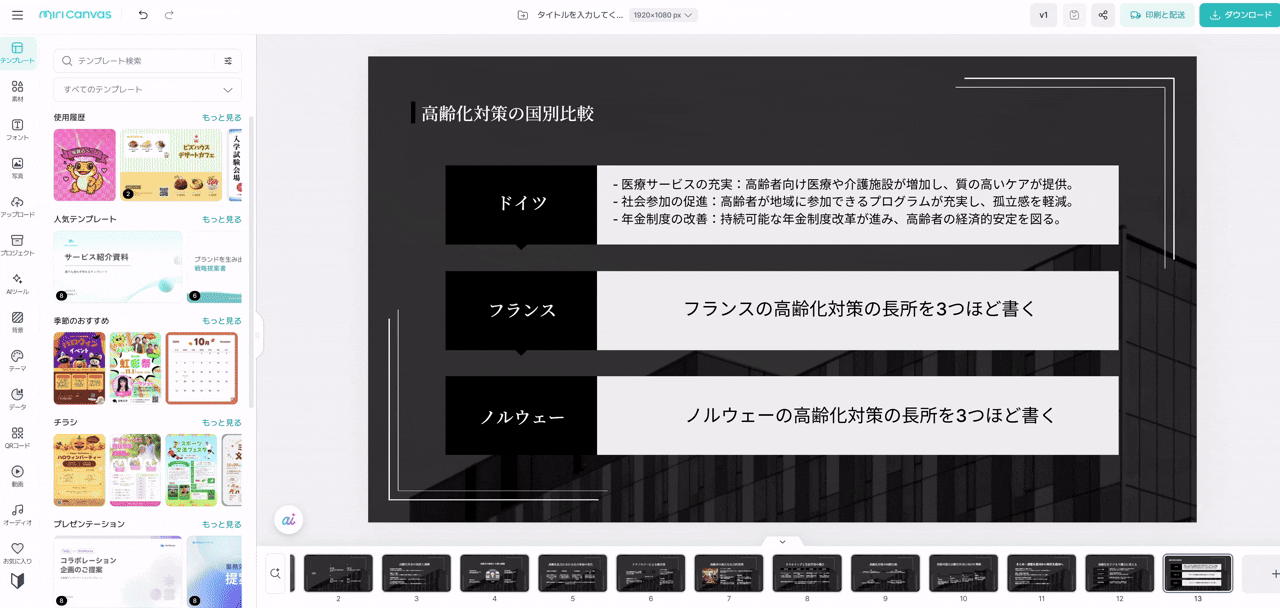The height and width of the screenshot is (608, 1280).
Task: Collapse the left template panel handle
Action: pos(257,335)
